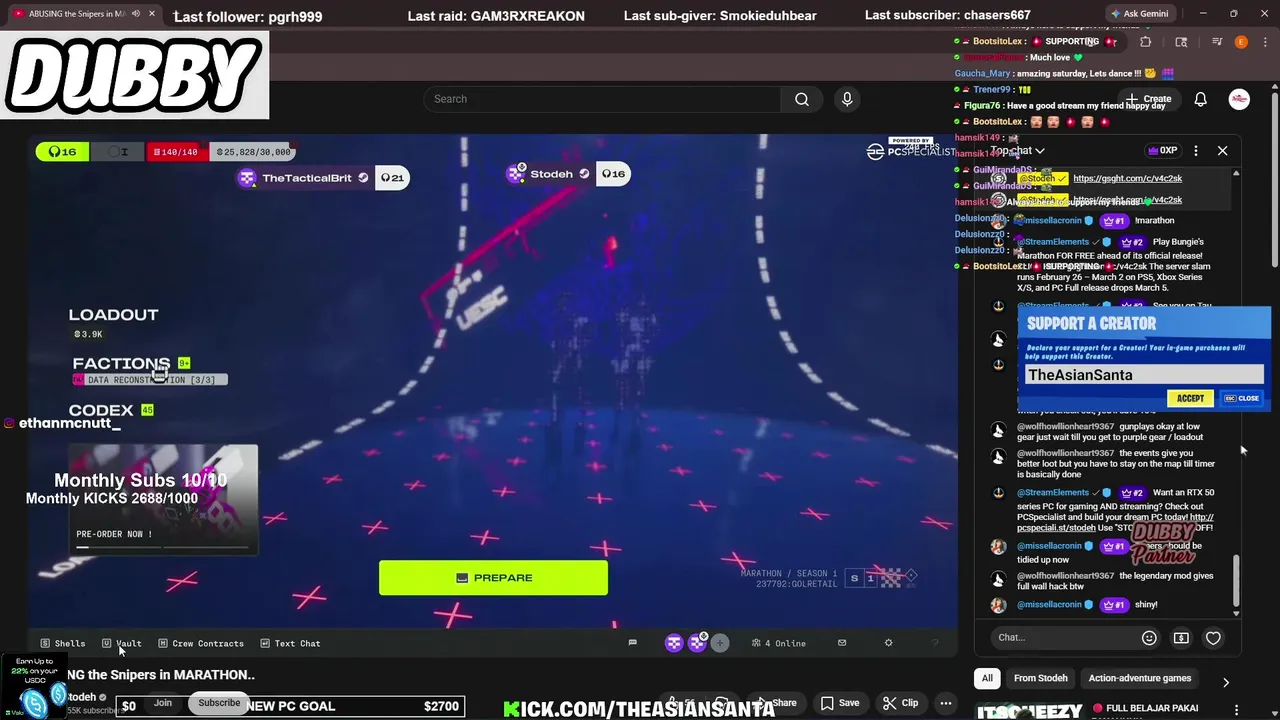Open the Shells tab at bottom

coord(63,644)
